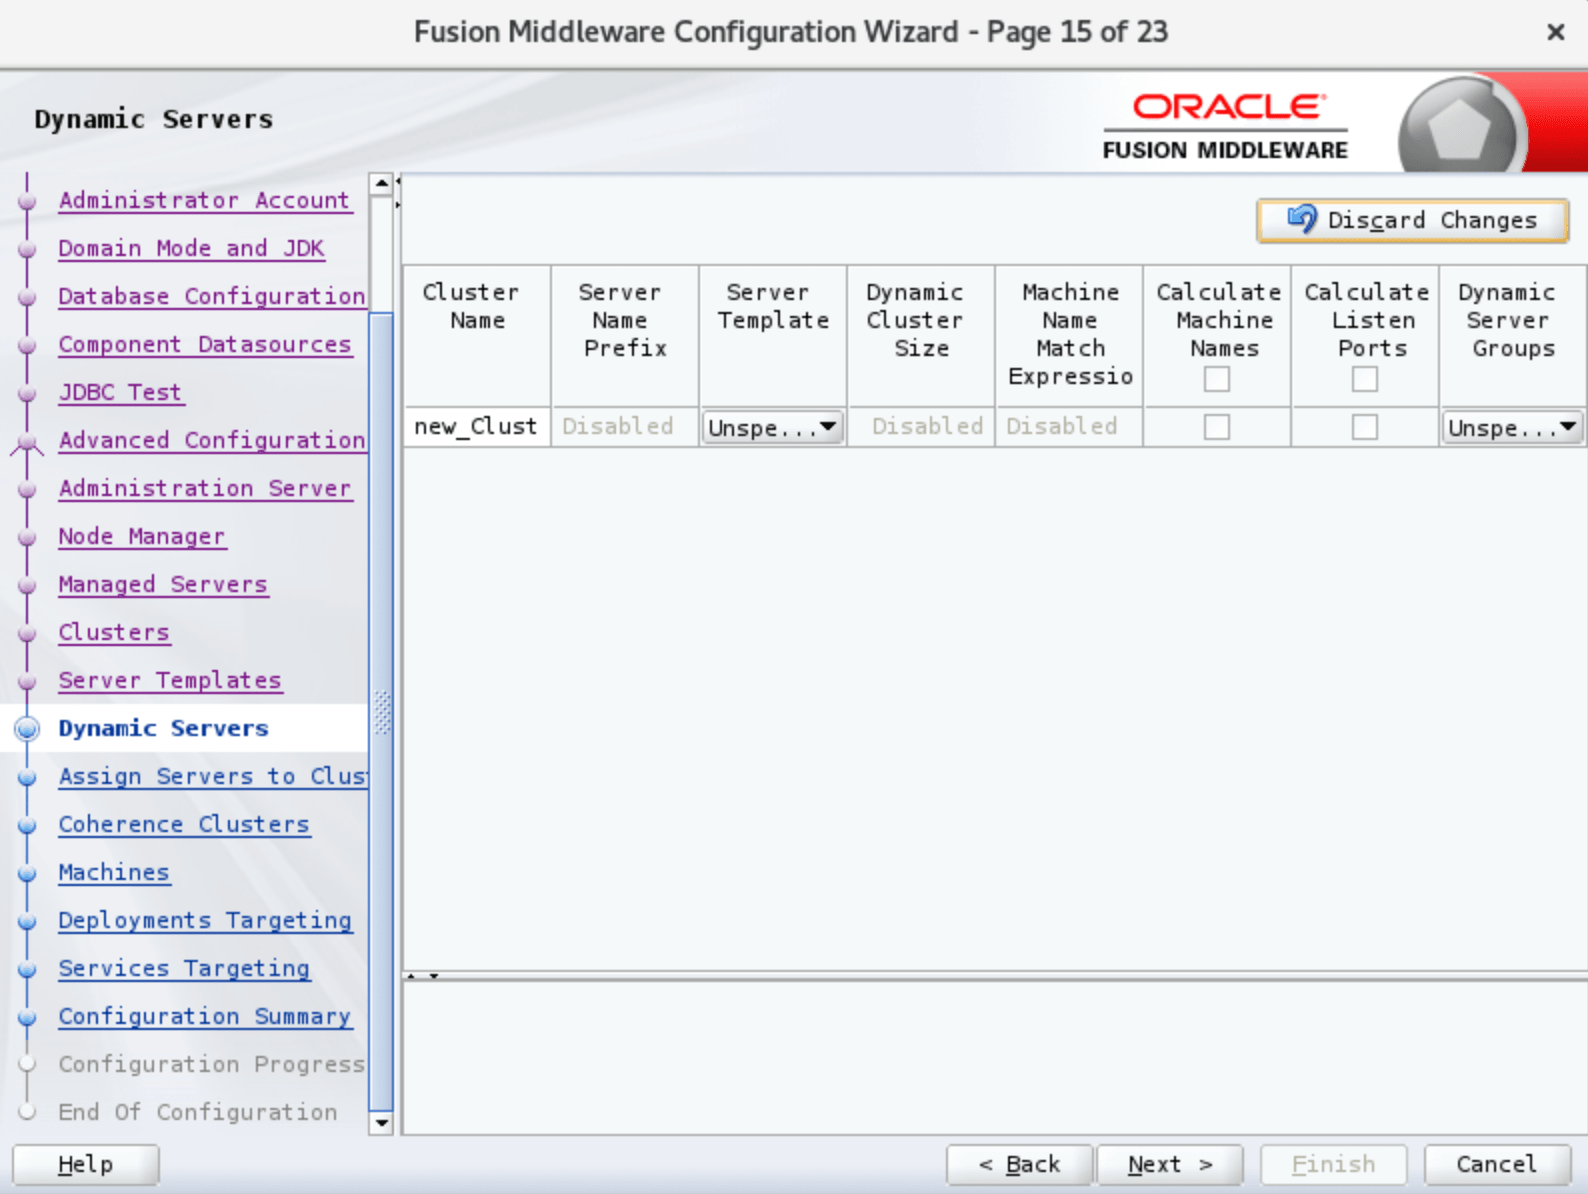Open Advanced Configuration step
This screenshot has height=1194, width=1588.
click(x=212, y=440)
